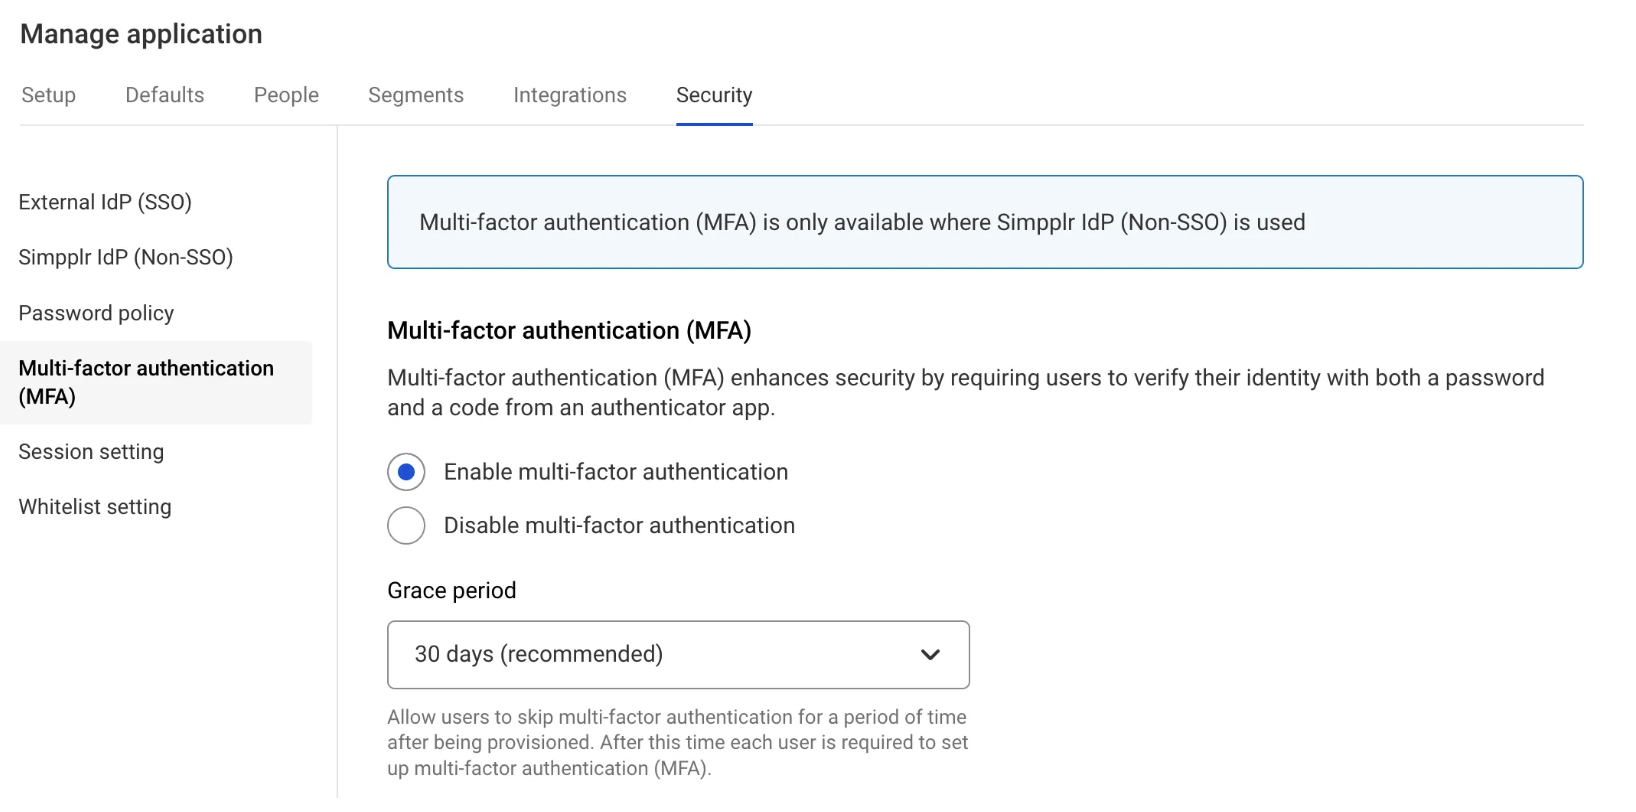Screen dimensions: 1636x812
Task: Go to the People tab
Action: tap(286, 95)
